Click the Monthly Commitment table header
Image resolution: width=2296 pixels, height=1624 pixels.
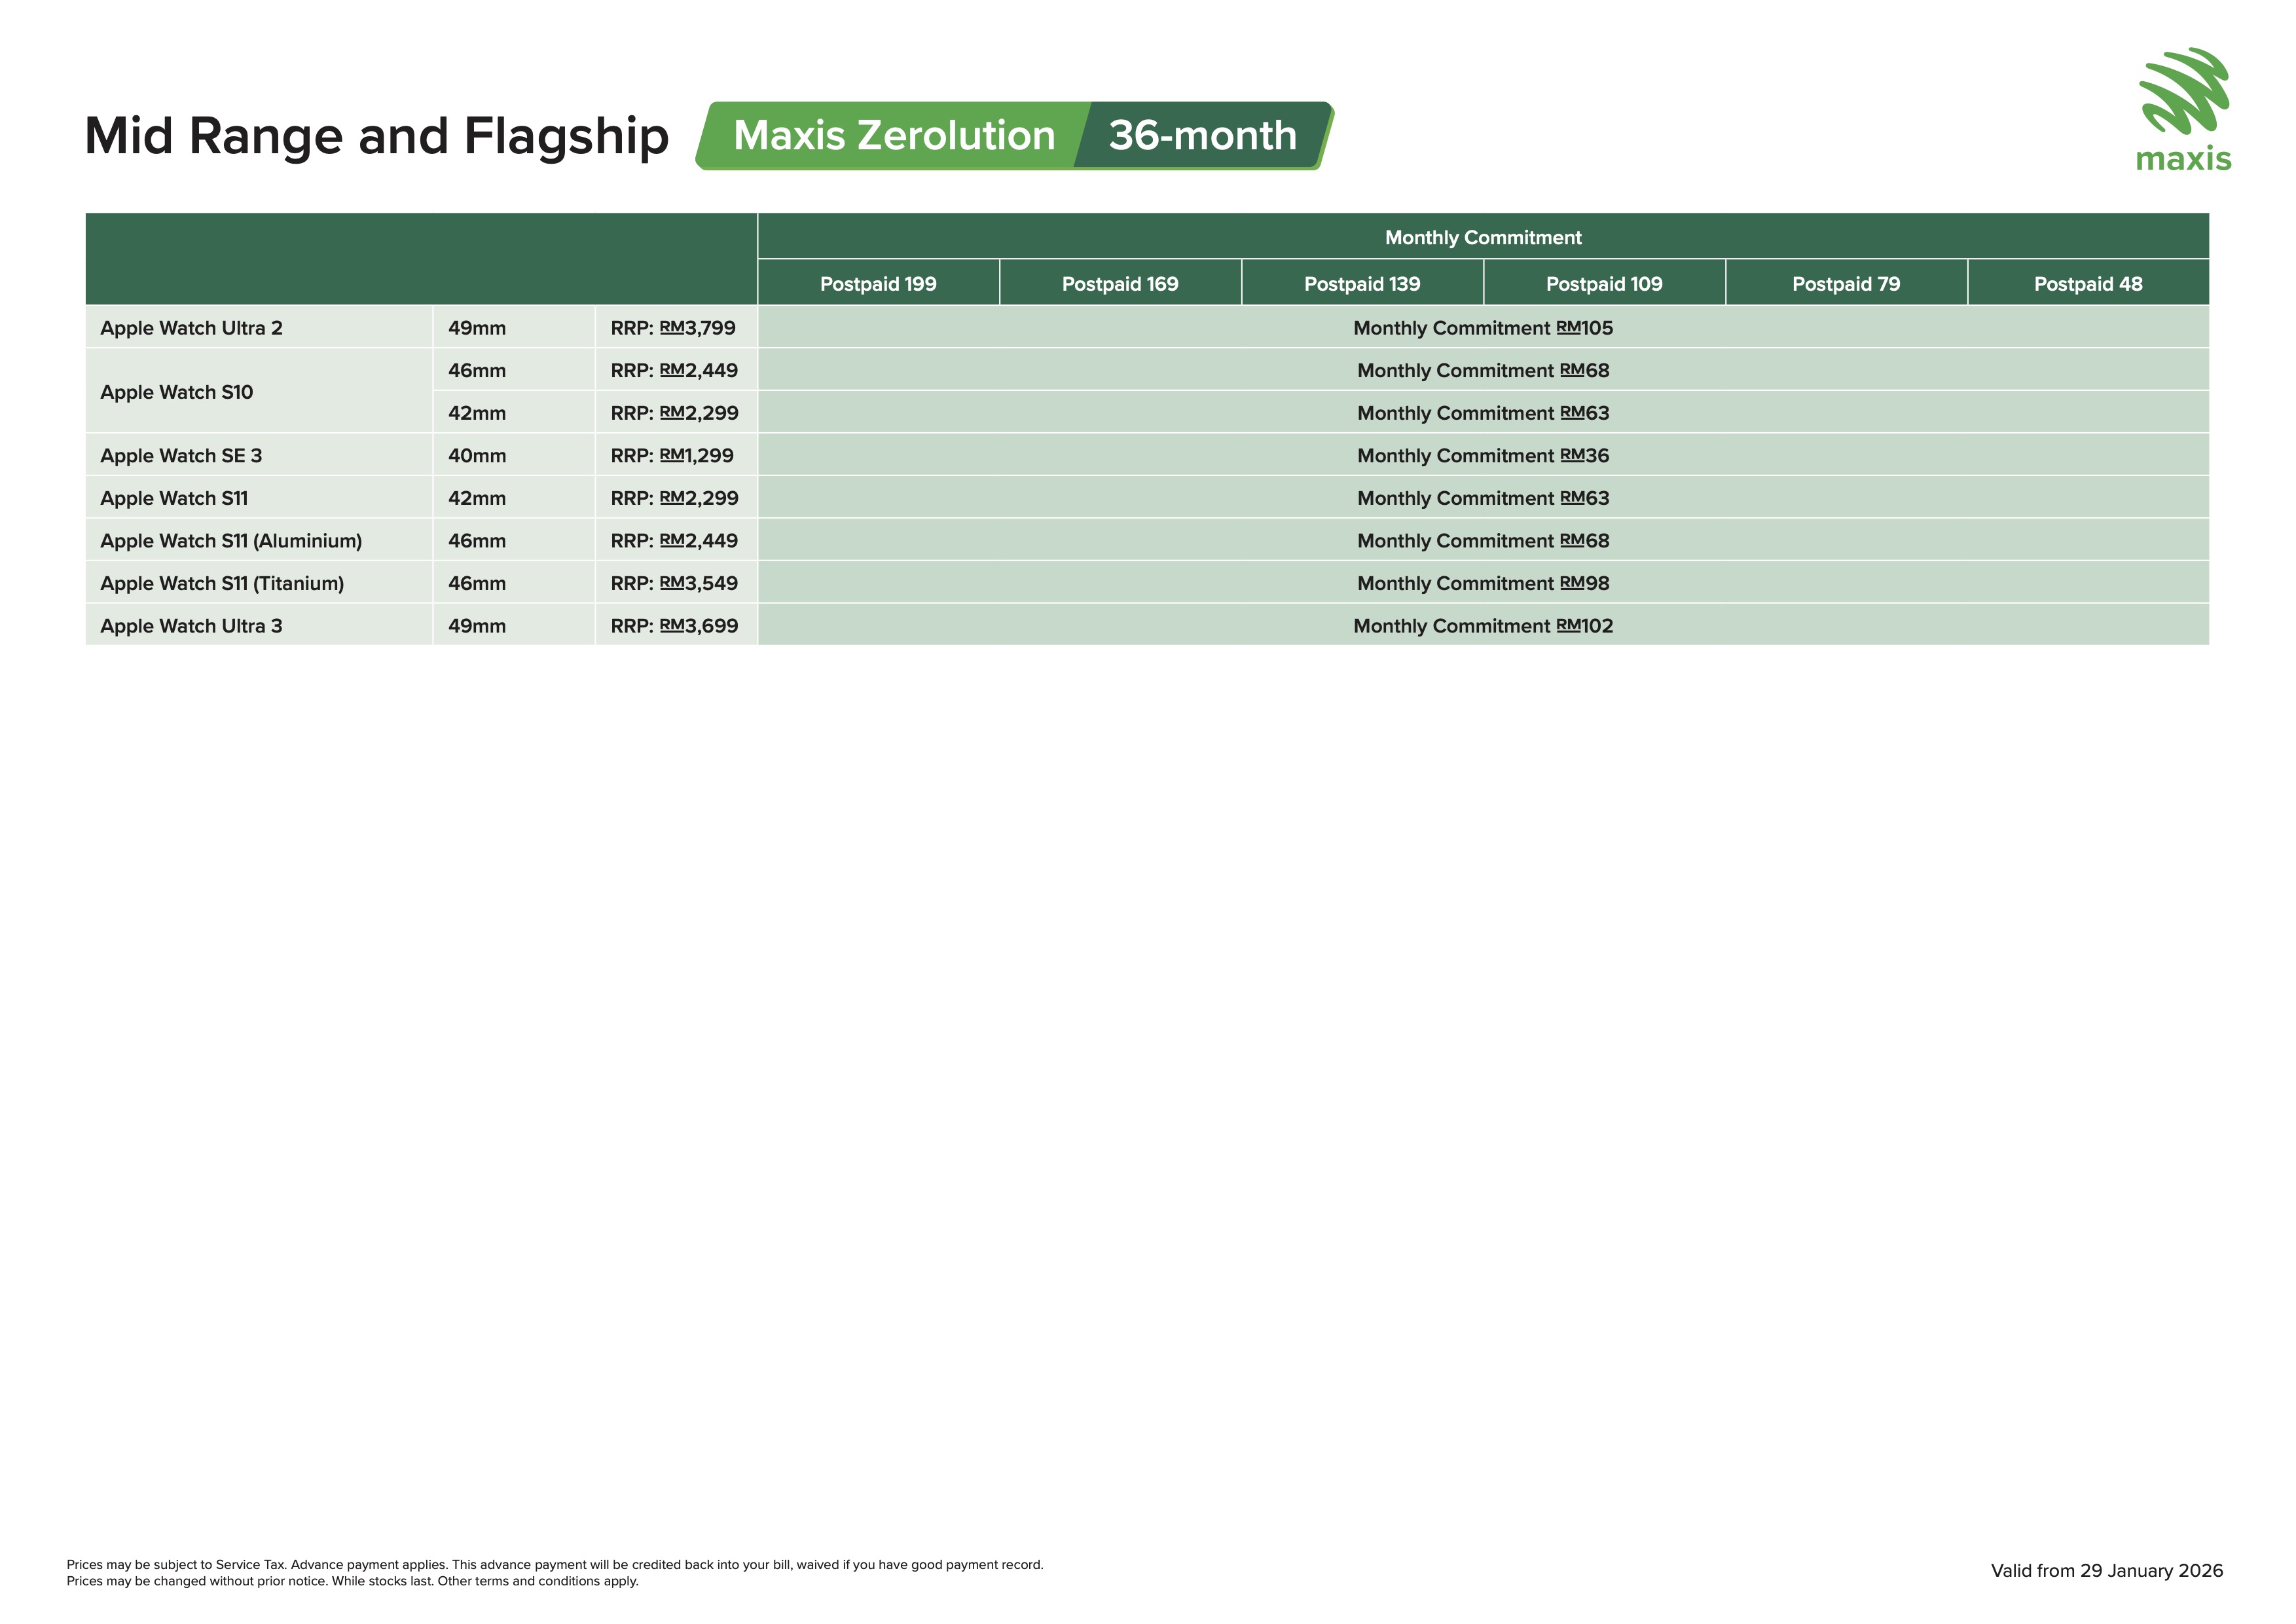pyautogui.click(x=1483, y=238)
